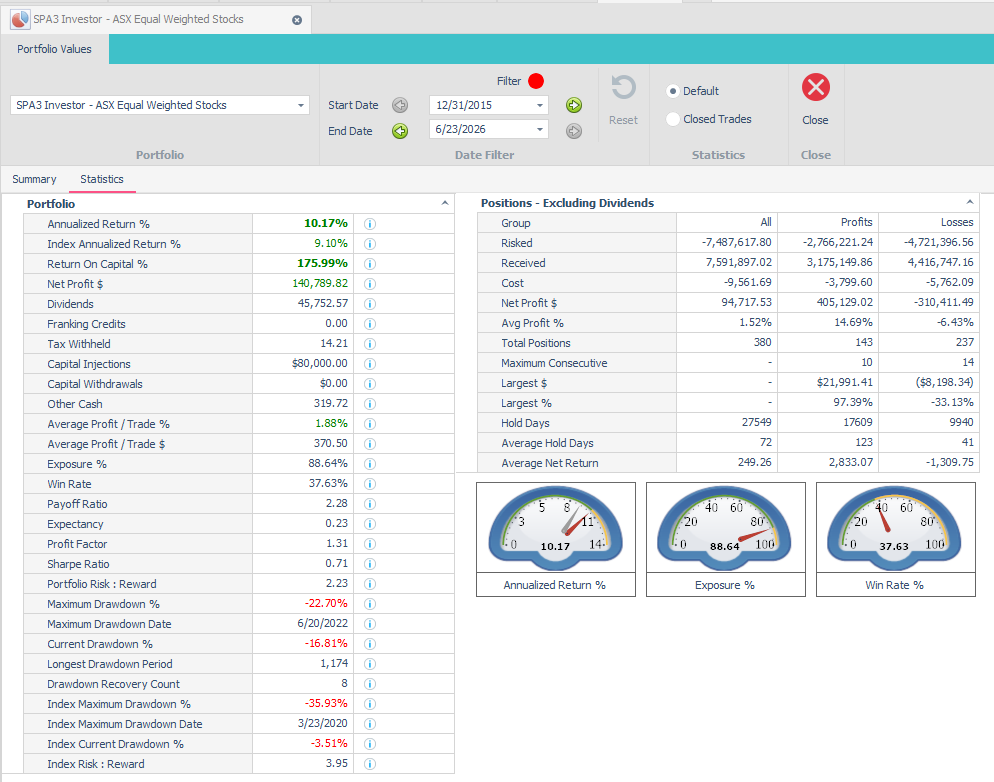This screenshot has width=994, height=782.
Task: Open info icon for Profit Factor
Action: click(x=370, y=544)
